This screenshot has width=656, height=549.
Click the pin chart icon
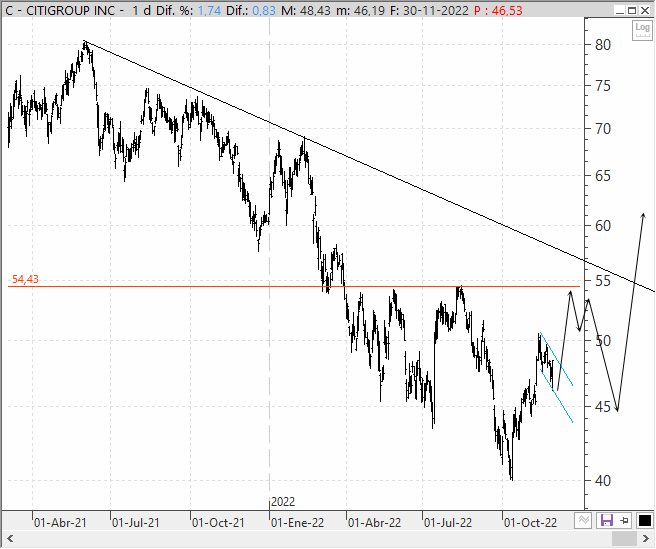[625, 521]
